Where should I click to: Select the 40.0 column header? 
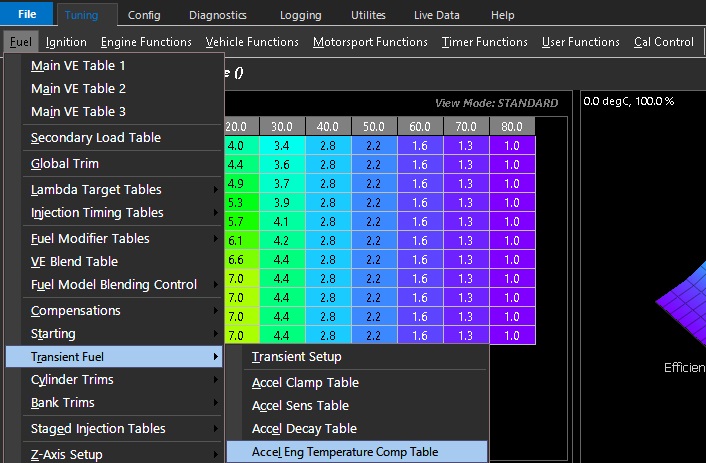(328, 127)
